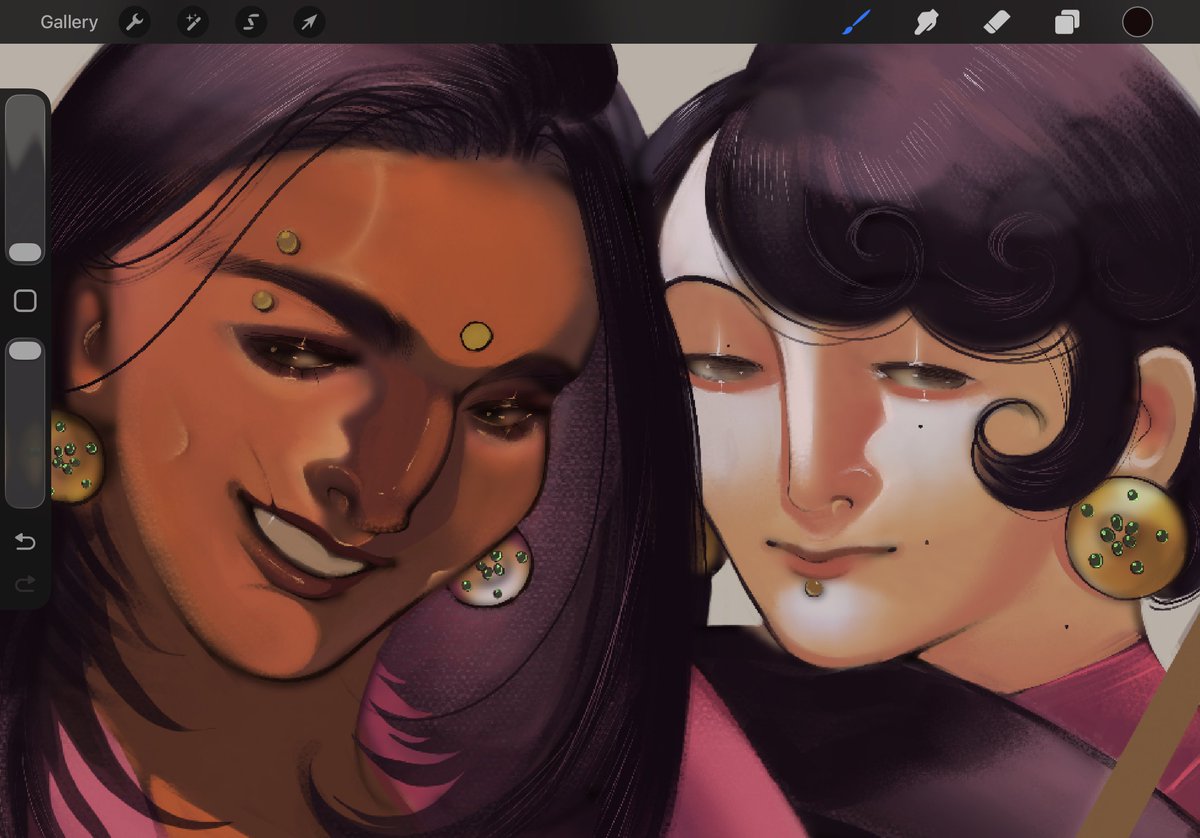Activate the Transform arrow tool
Screen dimensions: 1200x838
click(x=309, y=22)
